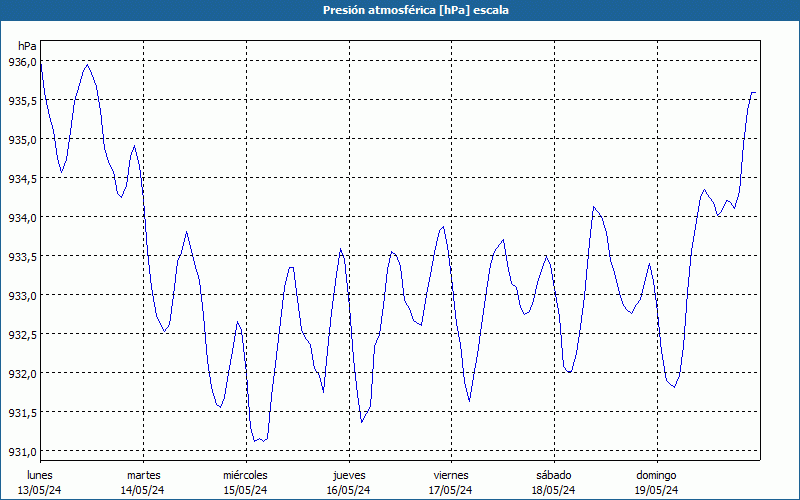Click the date 19/05/24
800x500 pixels.
coord(656,490)
